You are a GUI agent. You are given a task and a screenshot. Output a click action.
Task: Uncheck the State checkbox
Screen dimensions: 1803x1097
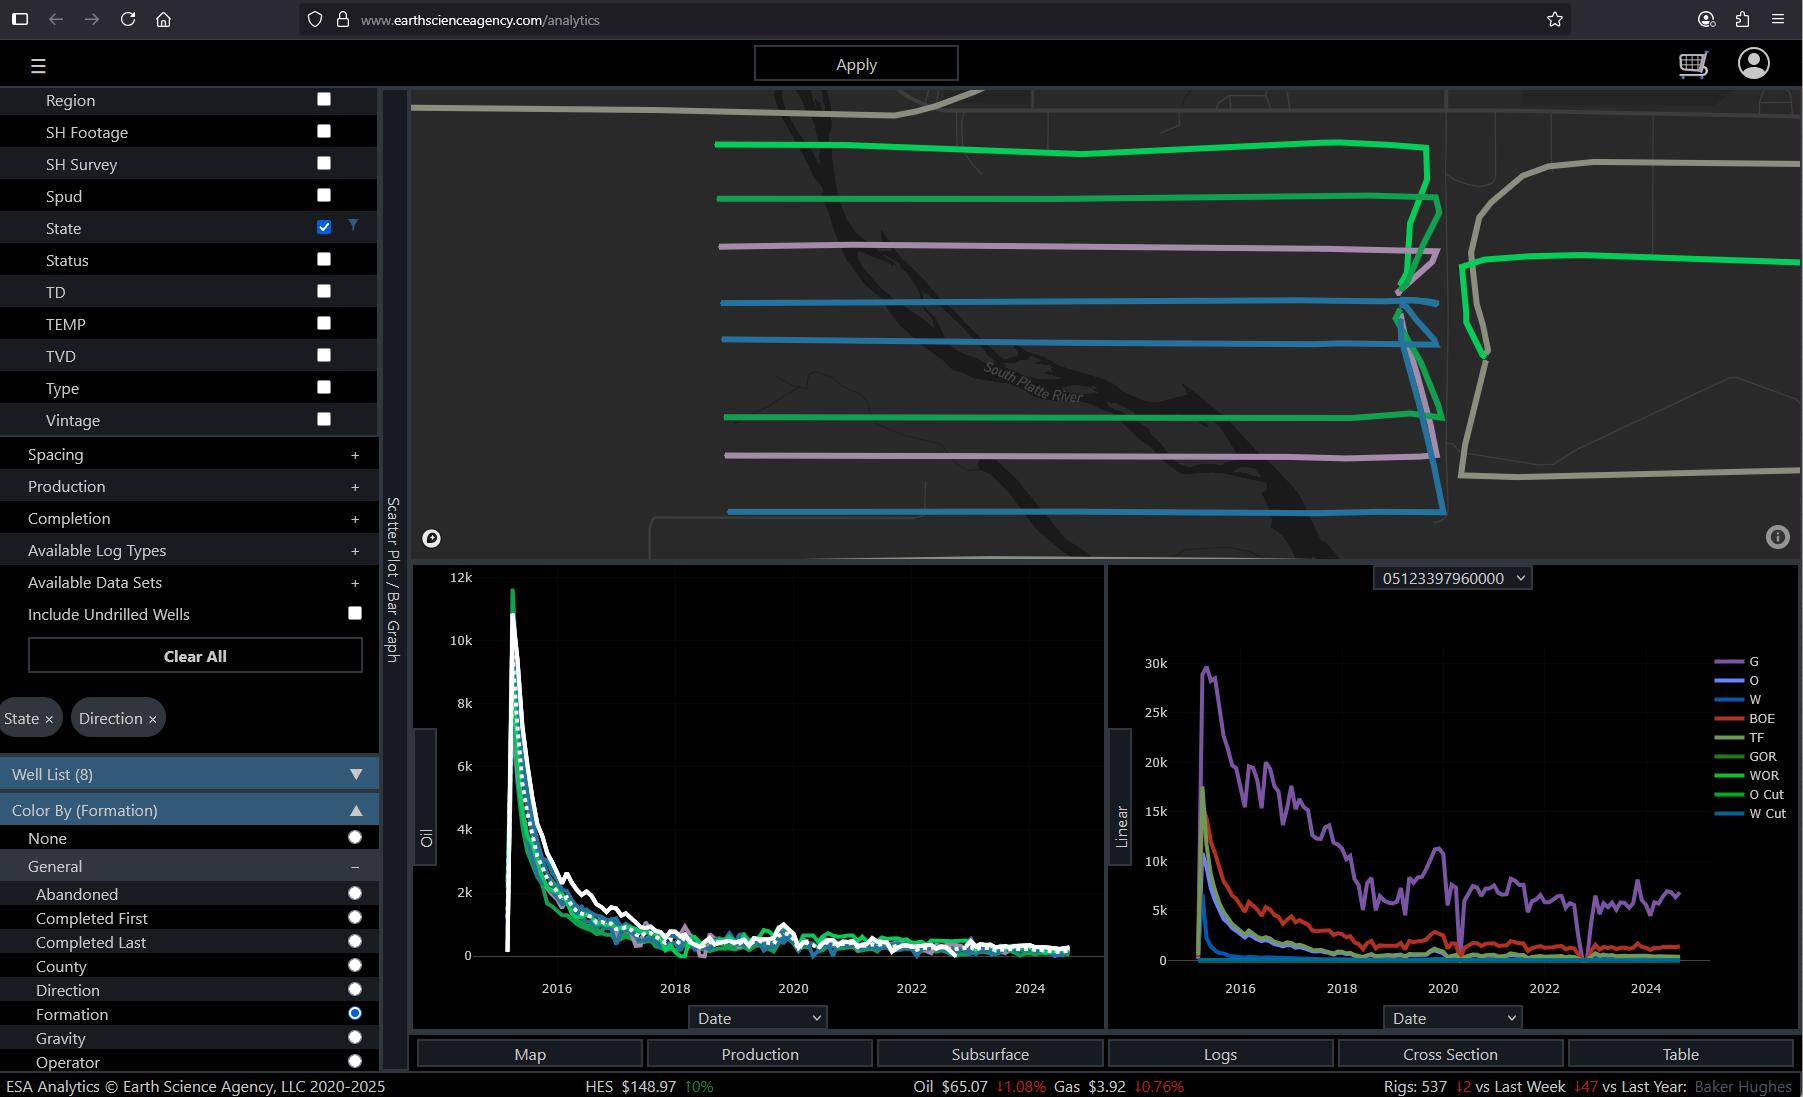tap(324, 227)
